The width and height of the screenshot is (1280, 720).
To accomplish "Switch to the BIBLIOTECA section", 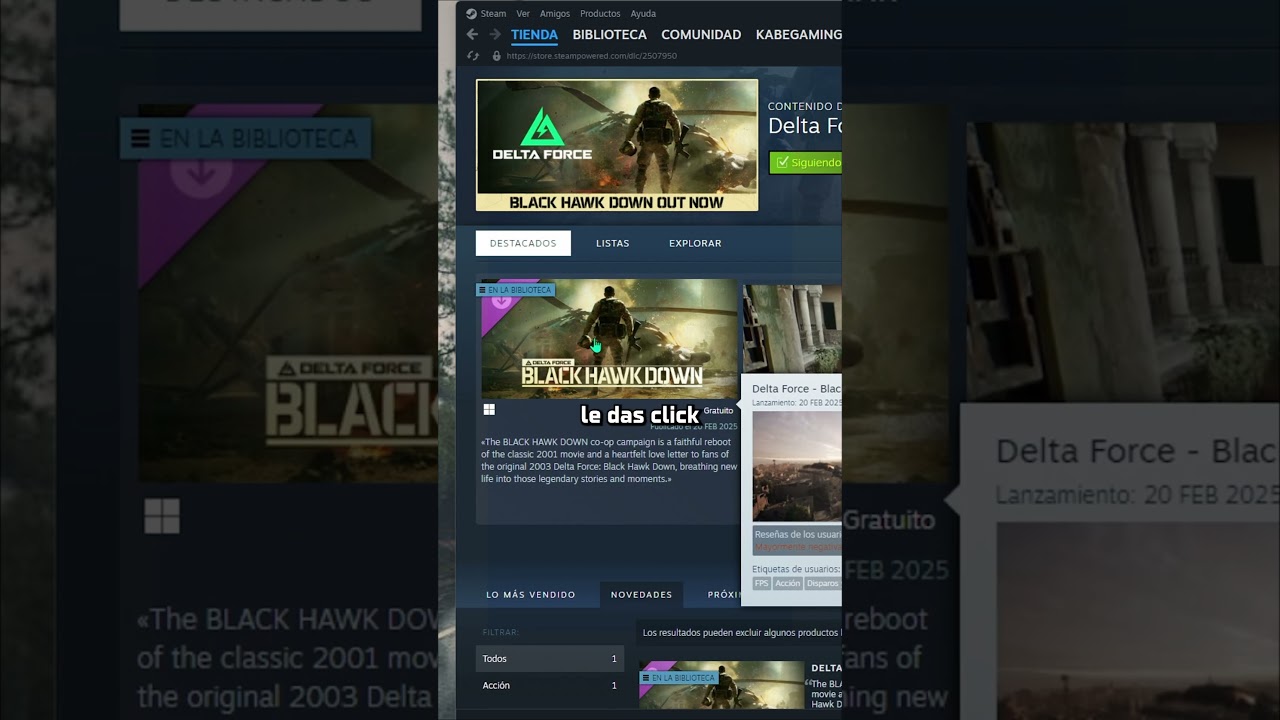I will pos(609,35).
